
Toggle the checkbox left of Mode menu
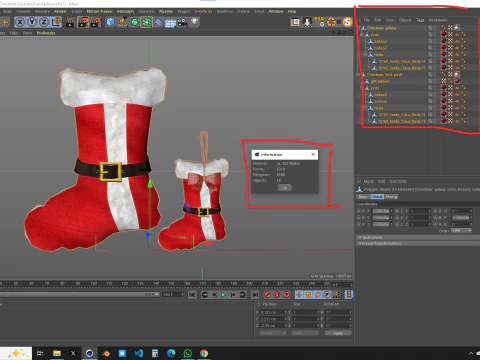(x=359, y=181)
